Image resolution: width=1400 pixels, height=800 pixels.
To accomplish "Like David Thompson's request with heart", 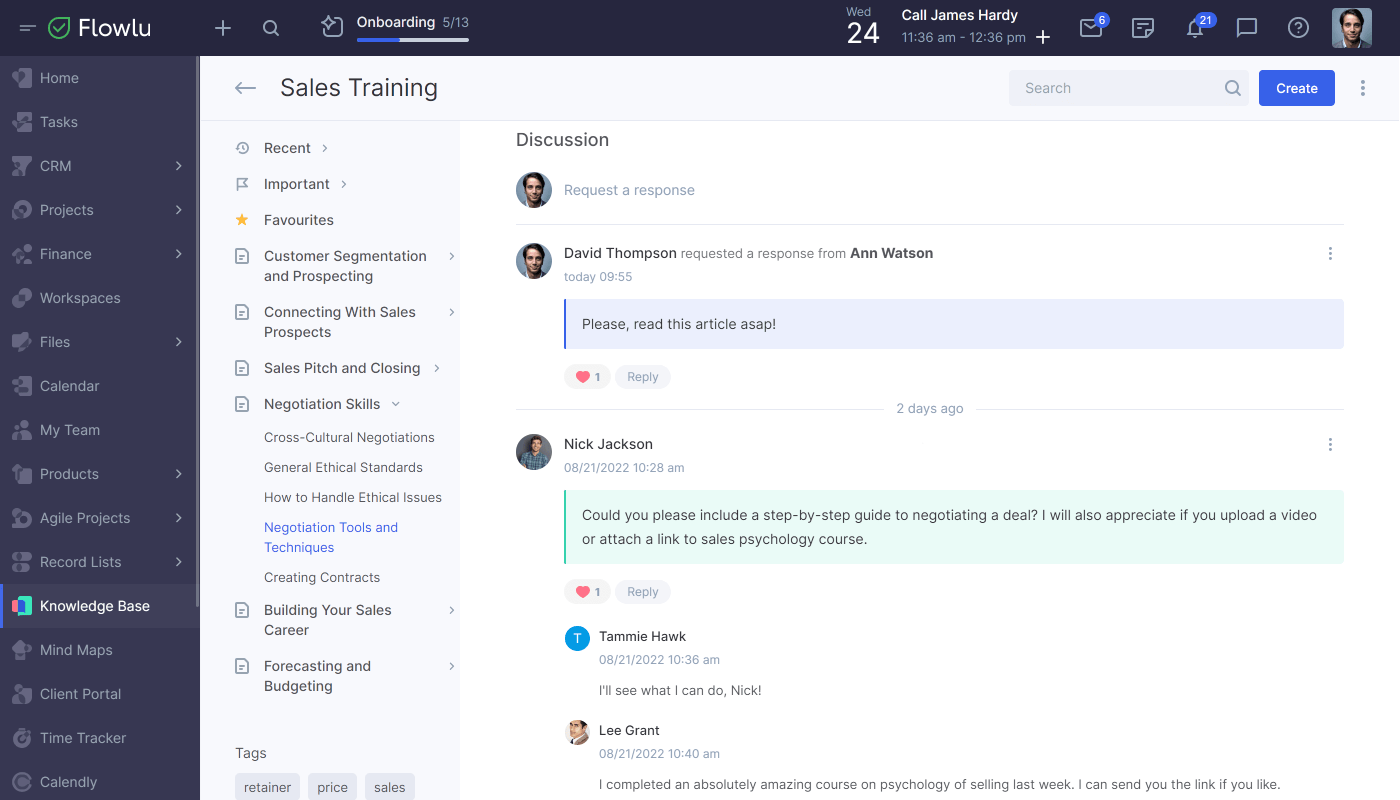I will point(587,377).
